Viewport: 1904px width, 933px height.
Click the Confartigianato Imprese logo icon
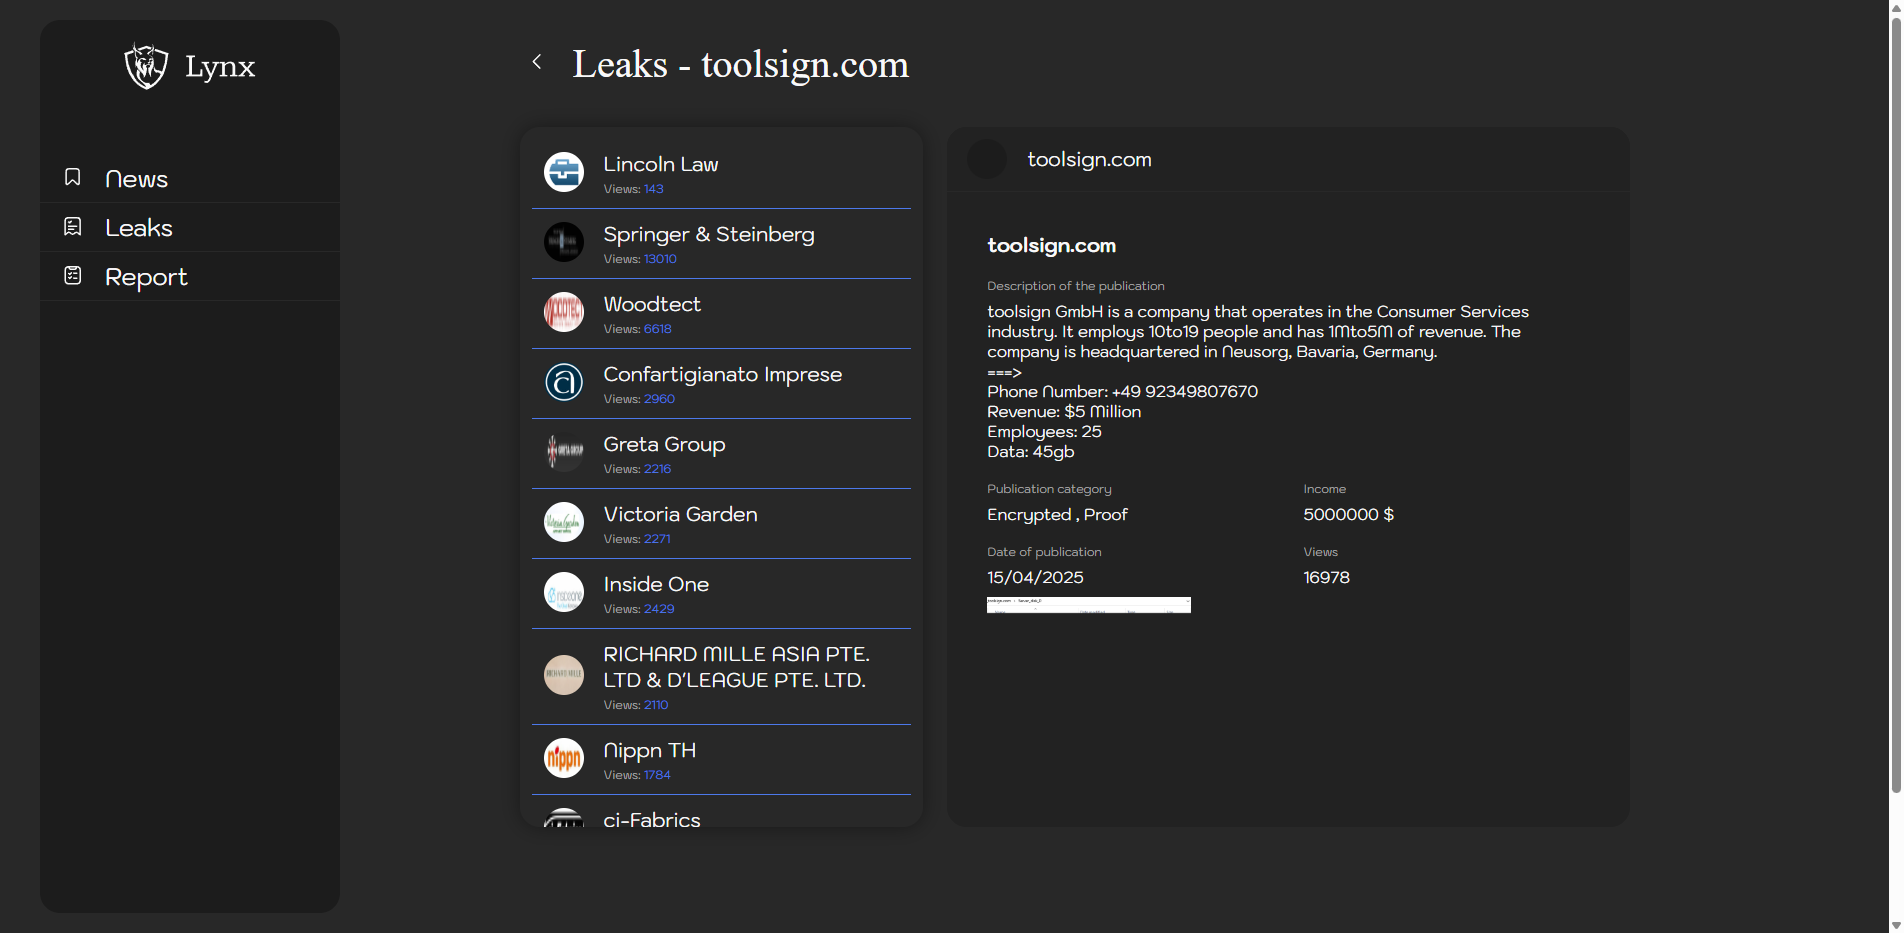[x=564, y=382]
